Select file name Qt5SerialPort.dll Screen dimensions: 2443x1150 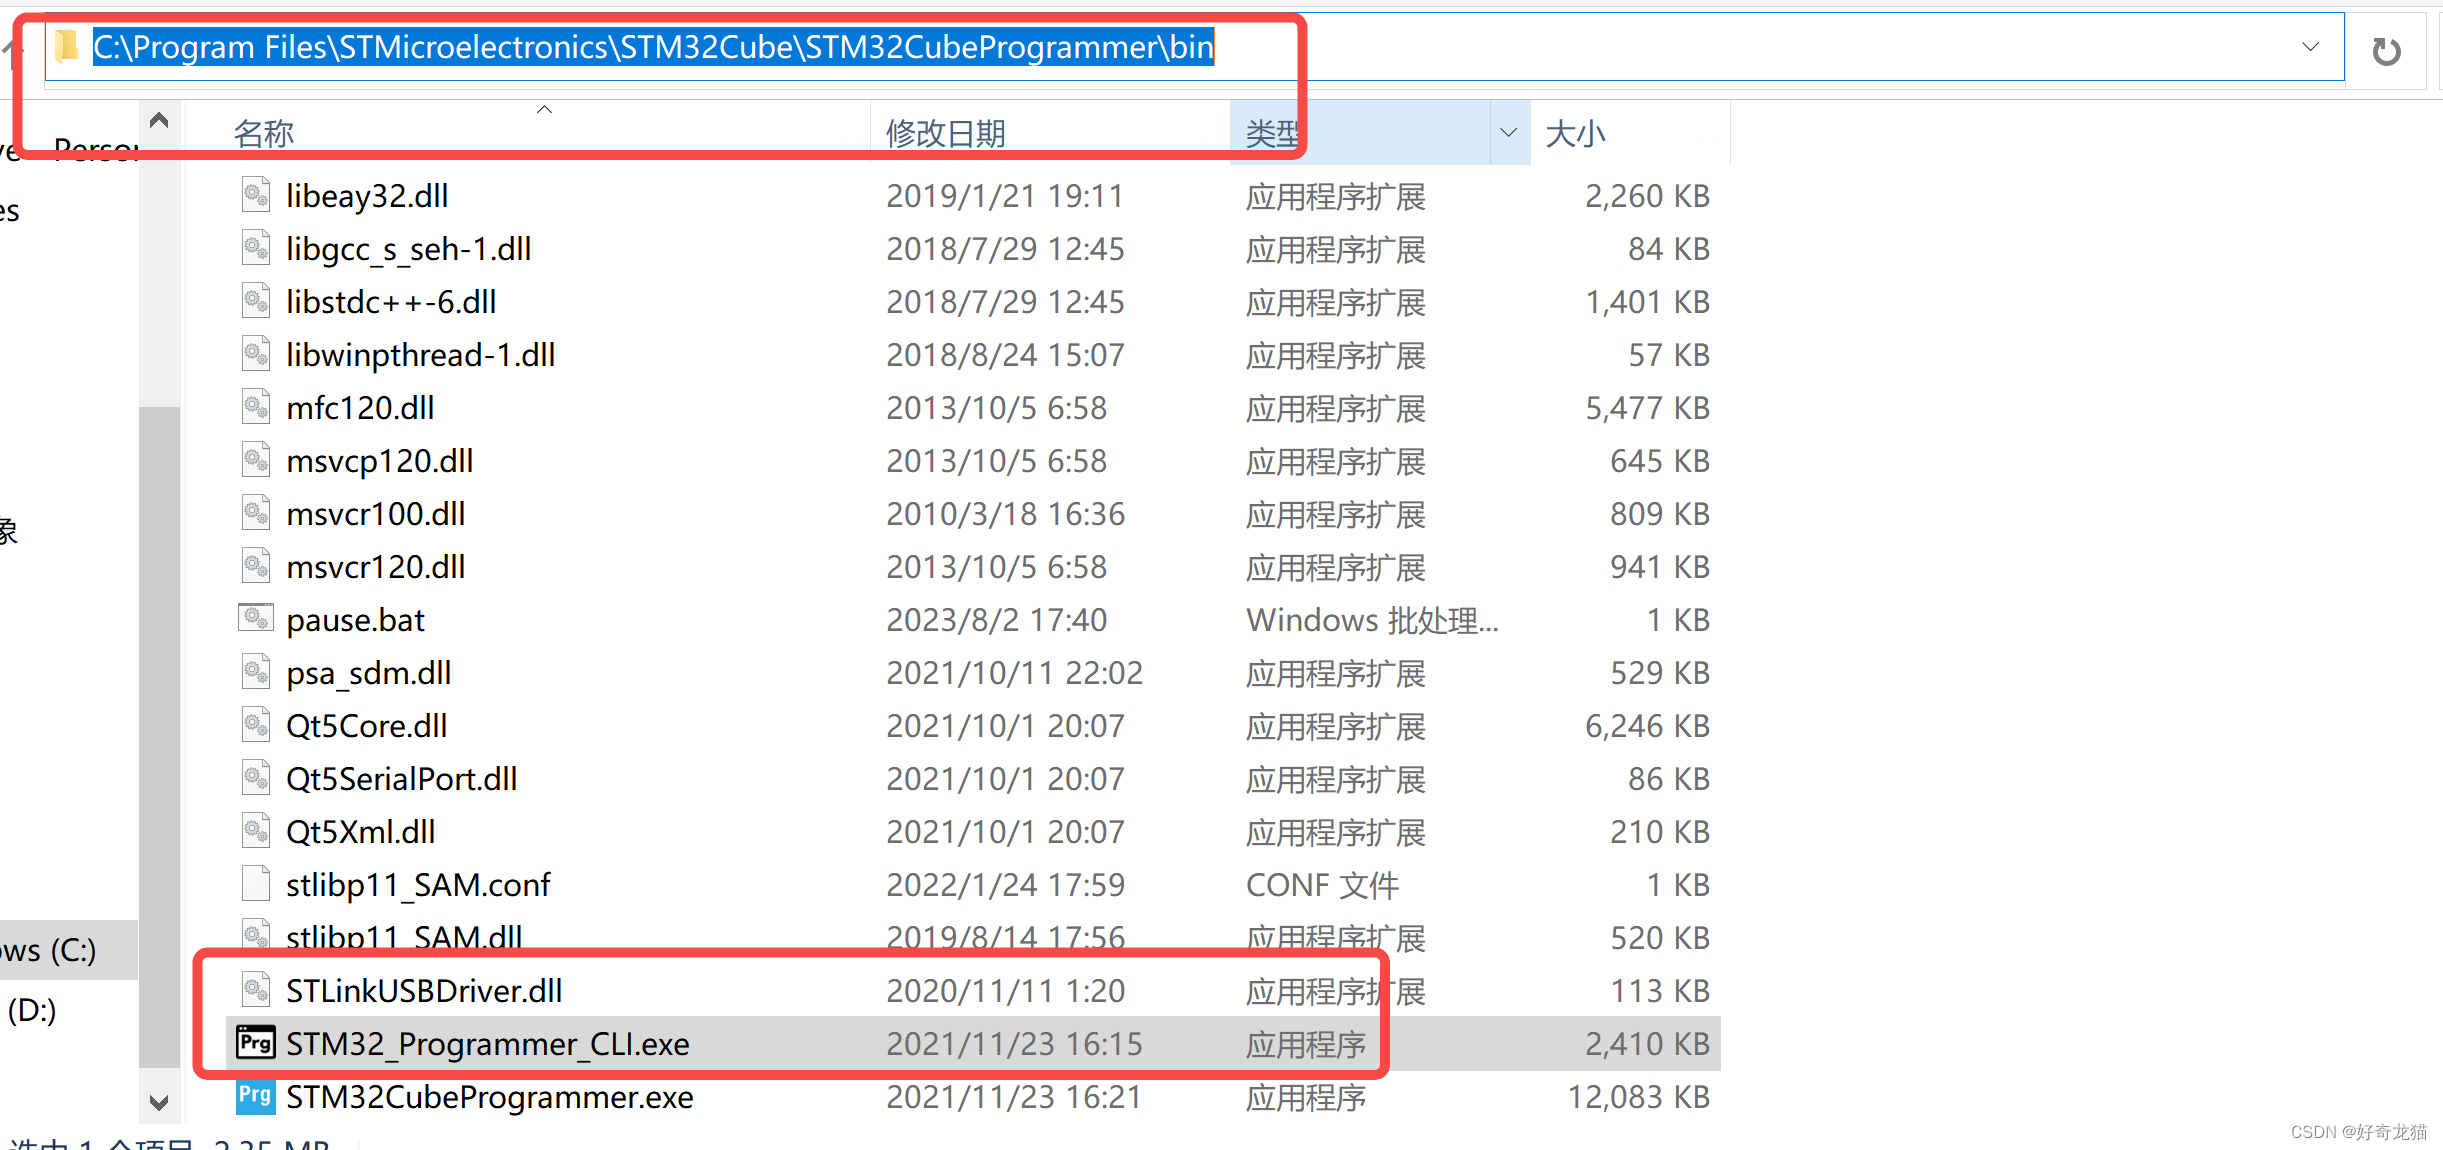pyautogui.click(x=402, y=779)
